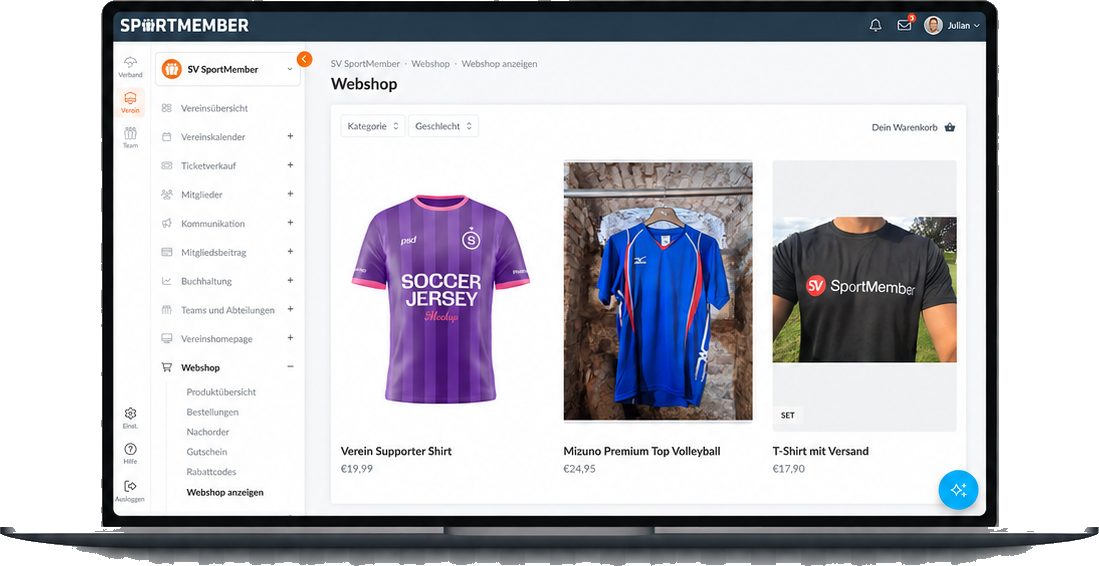Screen dimensions: 1099x566
Task: Open Vereinskalender menu item
Action: coord(213,137)
